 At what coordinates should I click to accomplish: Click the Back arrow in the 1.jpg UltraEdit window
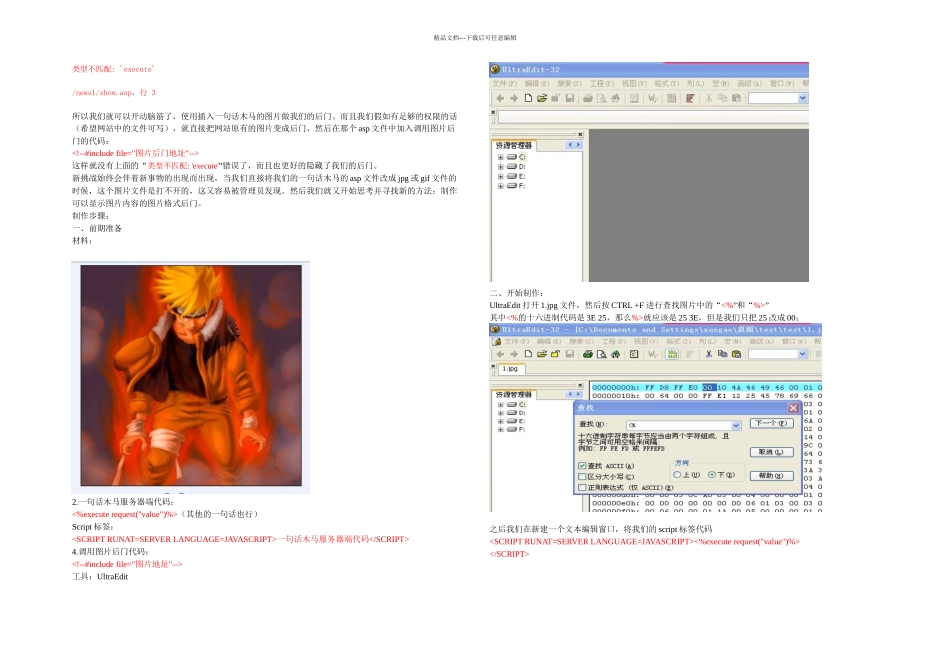[500, 354]
